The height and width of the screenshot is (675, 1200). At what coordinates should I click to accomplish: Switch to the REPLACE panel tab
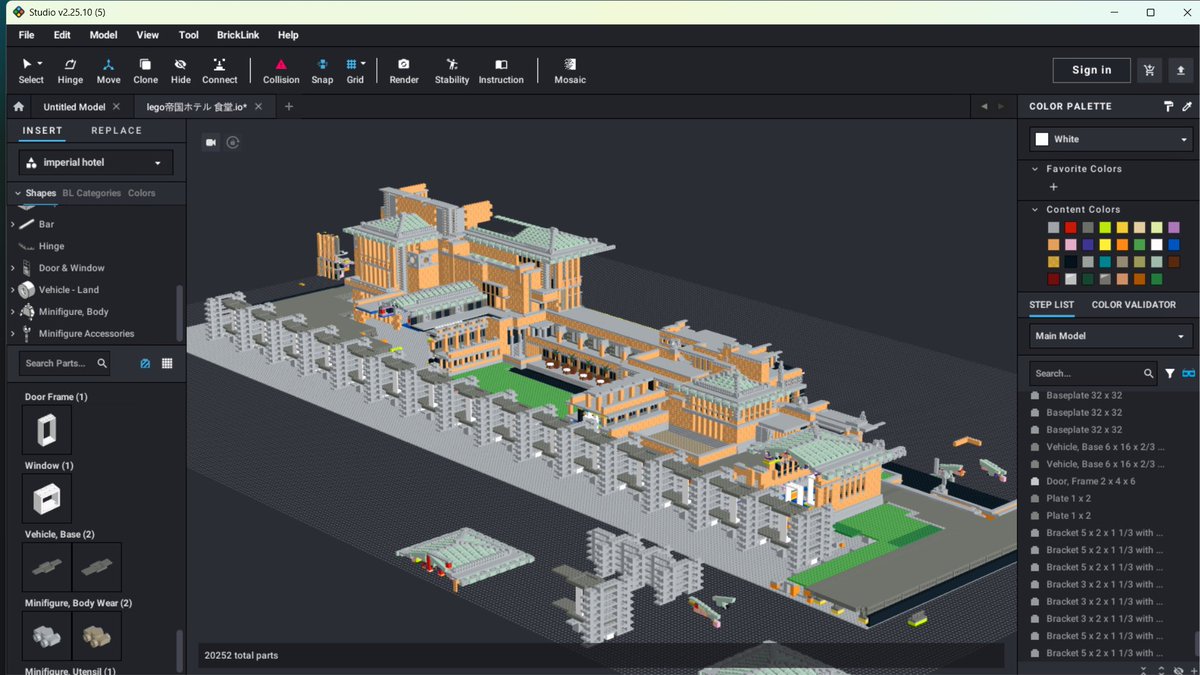(116, 131)
